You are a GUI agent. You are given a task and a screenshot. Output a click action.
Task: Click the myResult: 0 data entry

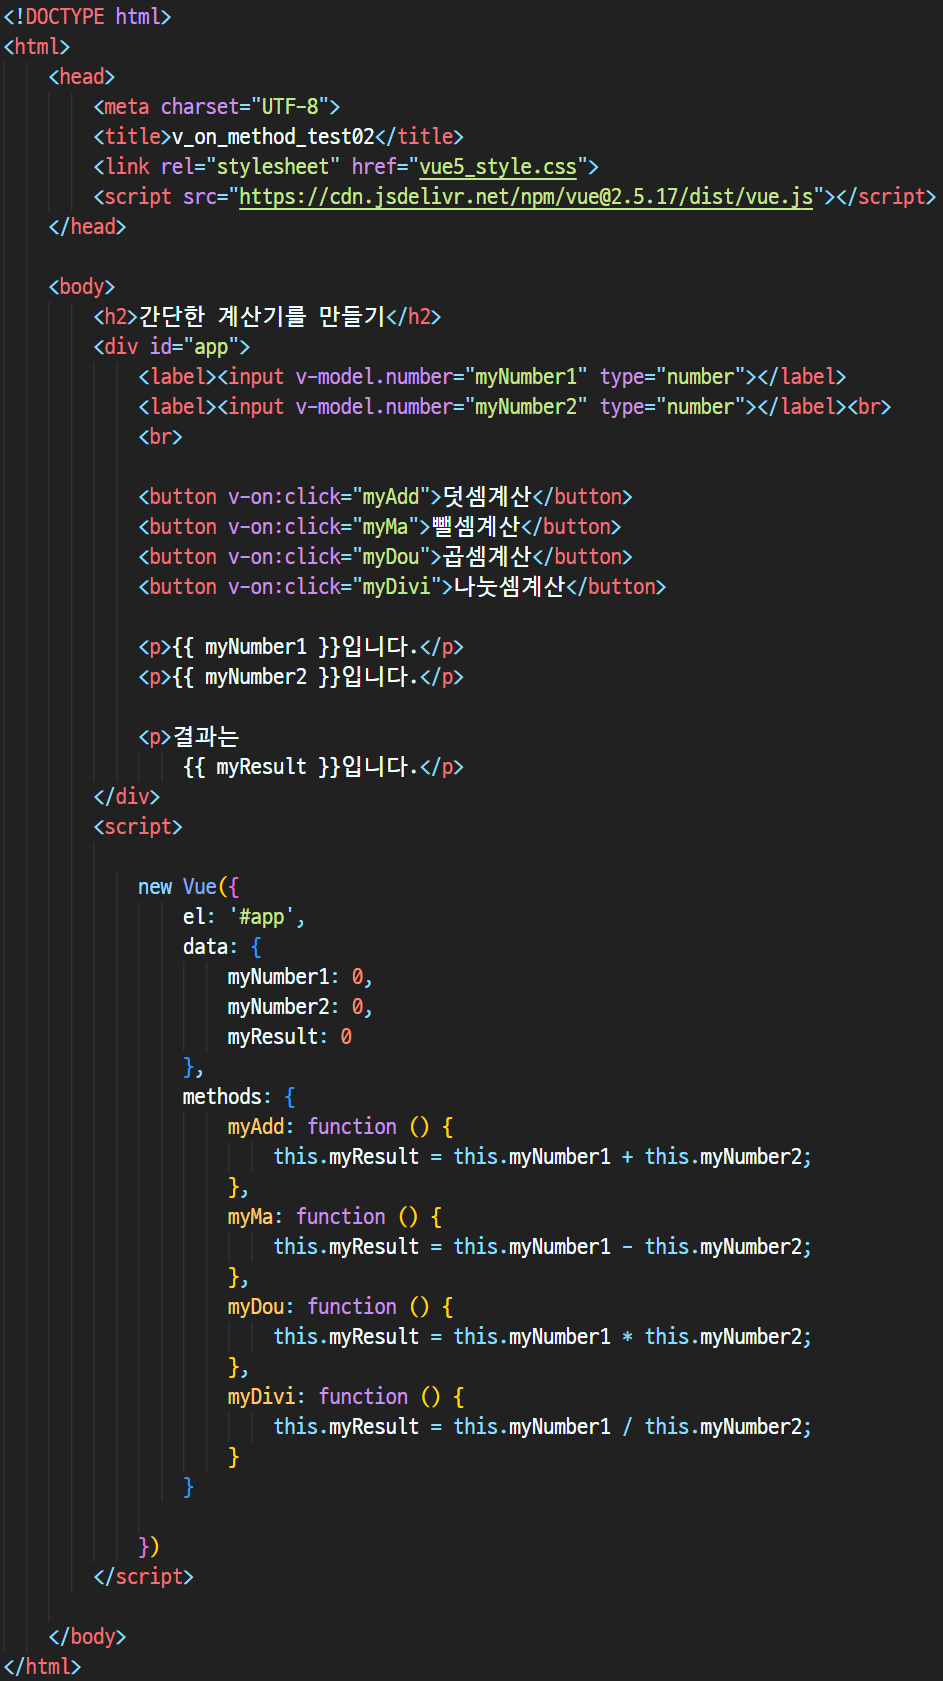290,1037
